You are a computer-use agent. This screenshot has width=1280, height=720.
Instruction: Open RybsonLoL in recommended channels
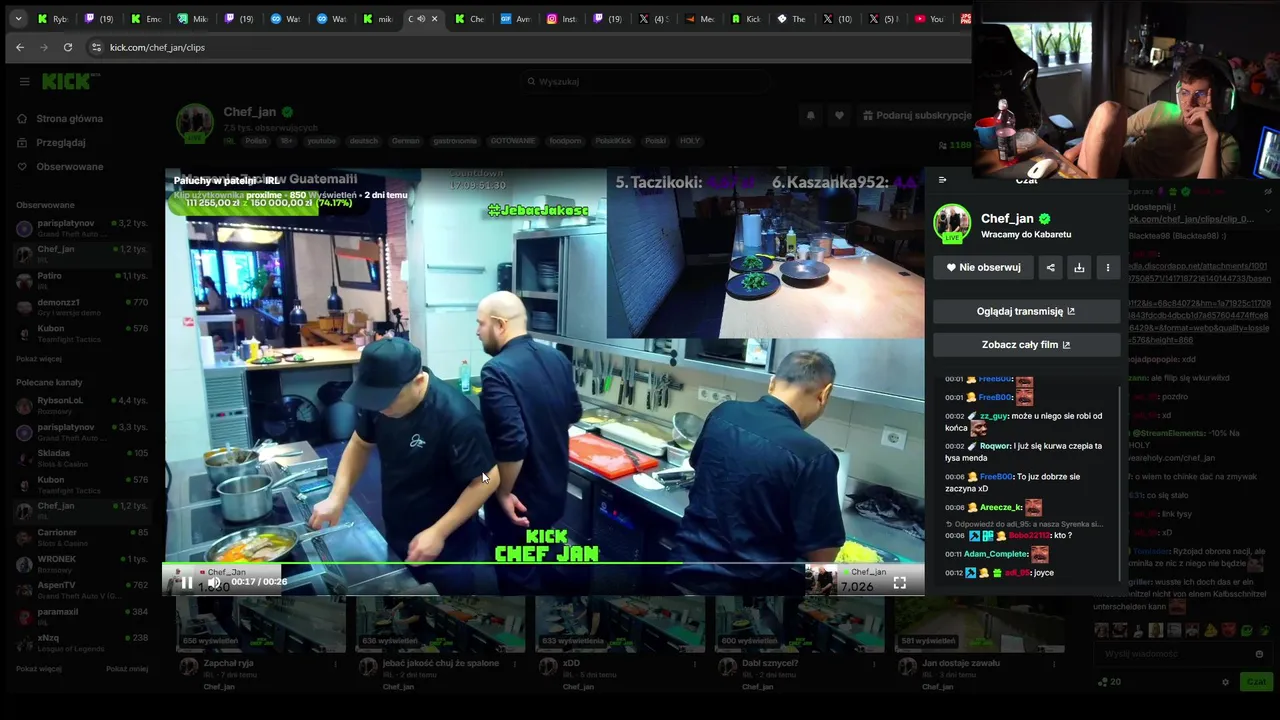point(81,405)
